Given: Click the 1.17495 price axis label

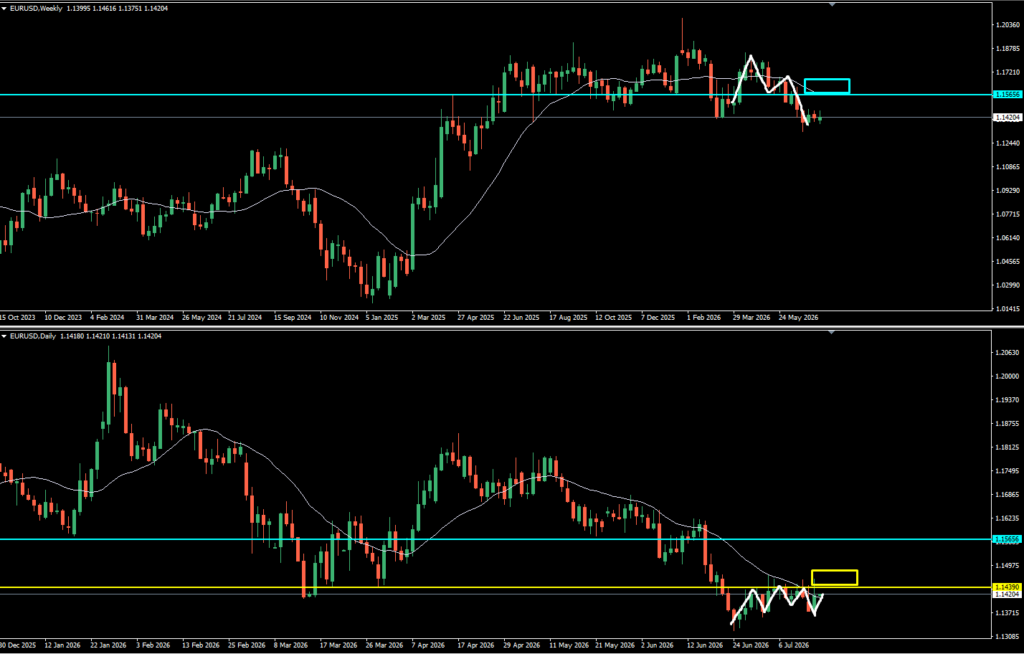Looking at the screenshot, I should pos(1008,471).
